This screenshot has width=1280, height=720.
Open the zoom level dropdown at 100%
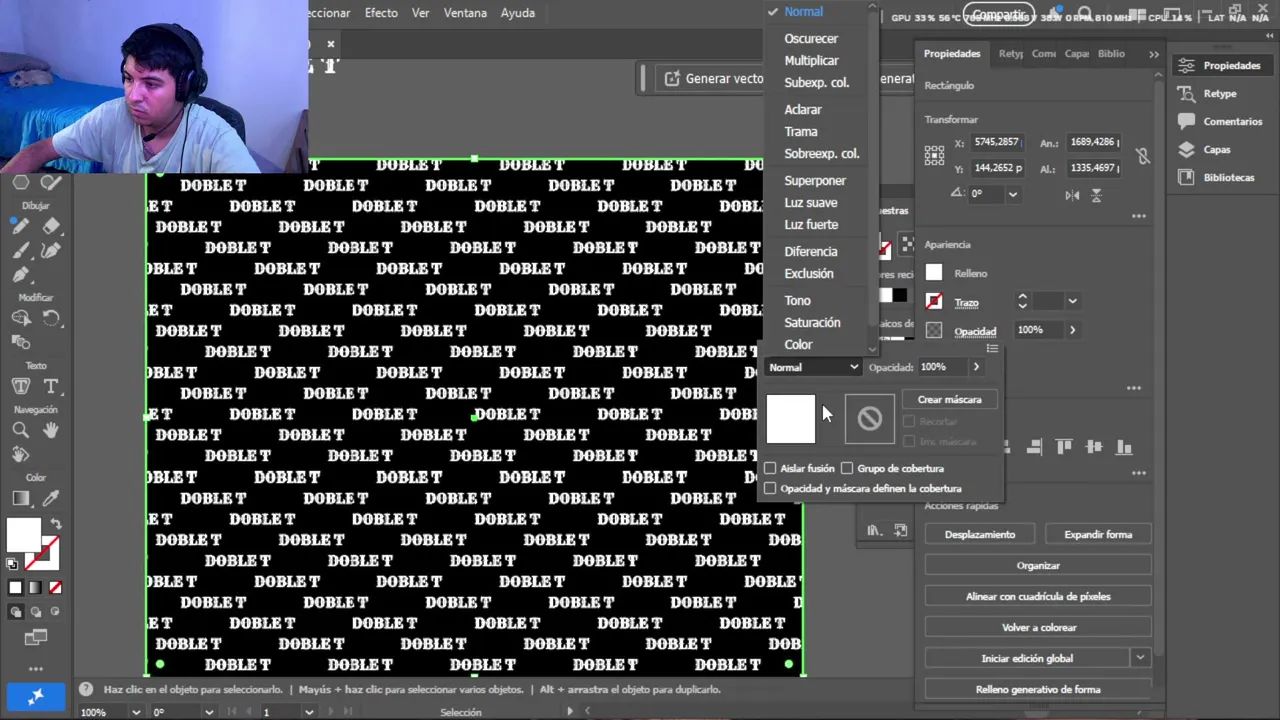point(136,712)
